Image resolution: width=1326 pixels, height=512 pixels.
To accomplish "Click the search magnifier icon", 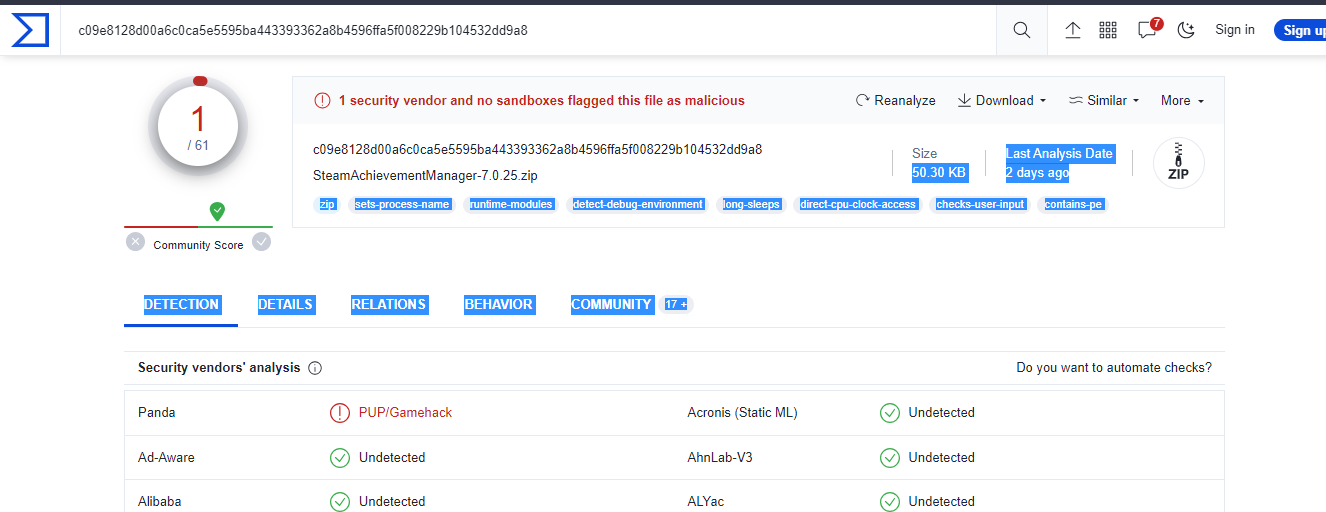I will [x=1021, y=30].
